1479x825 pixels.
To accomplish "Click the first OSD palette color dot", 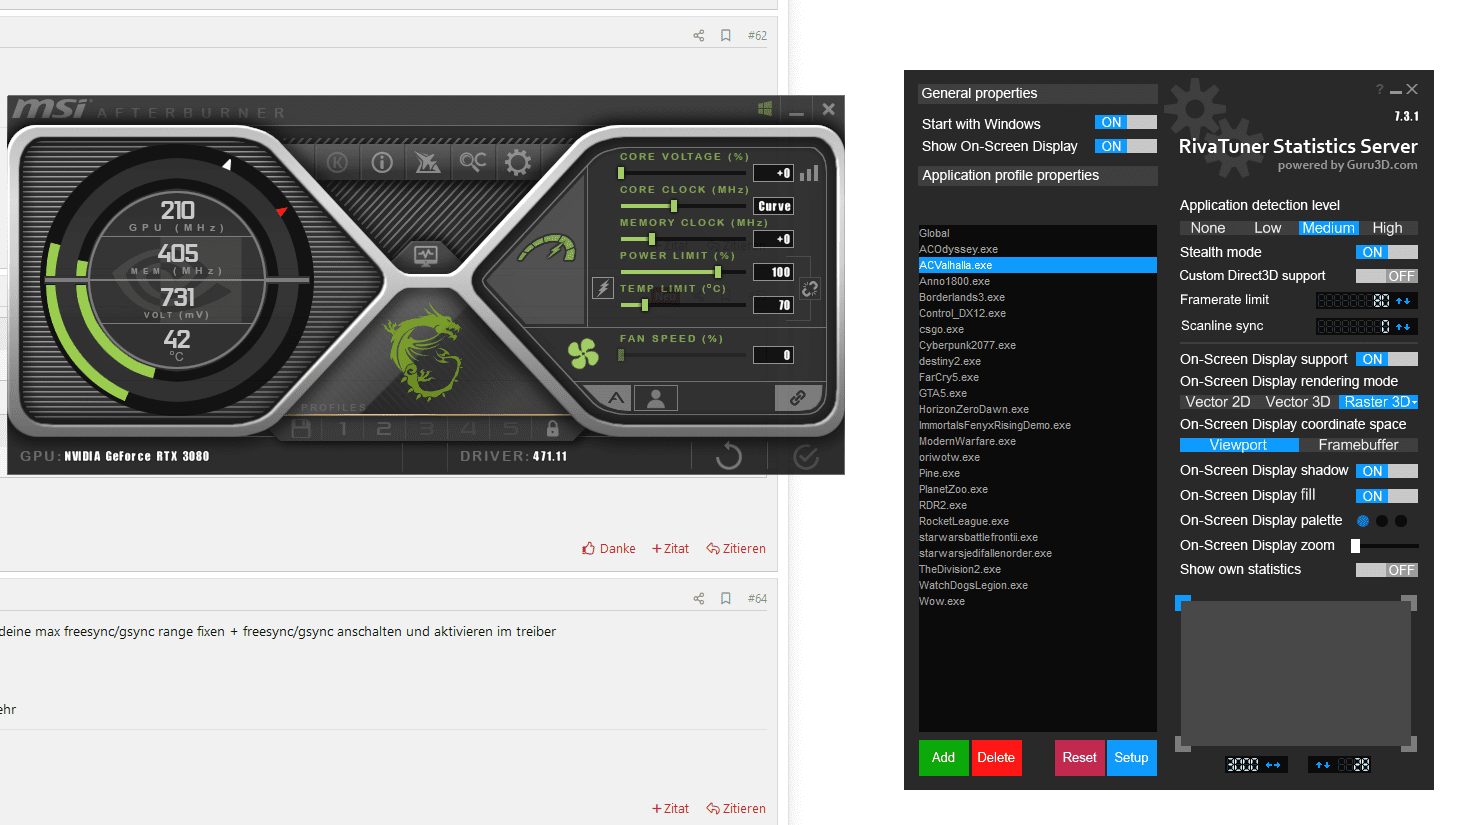I will click(x=1362, y=521).
